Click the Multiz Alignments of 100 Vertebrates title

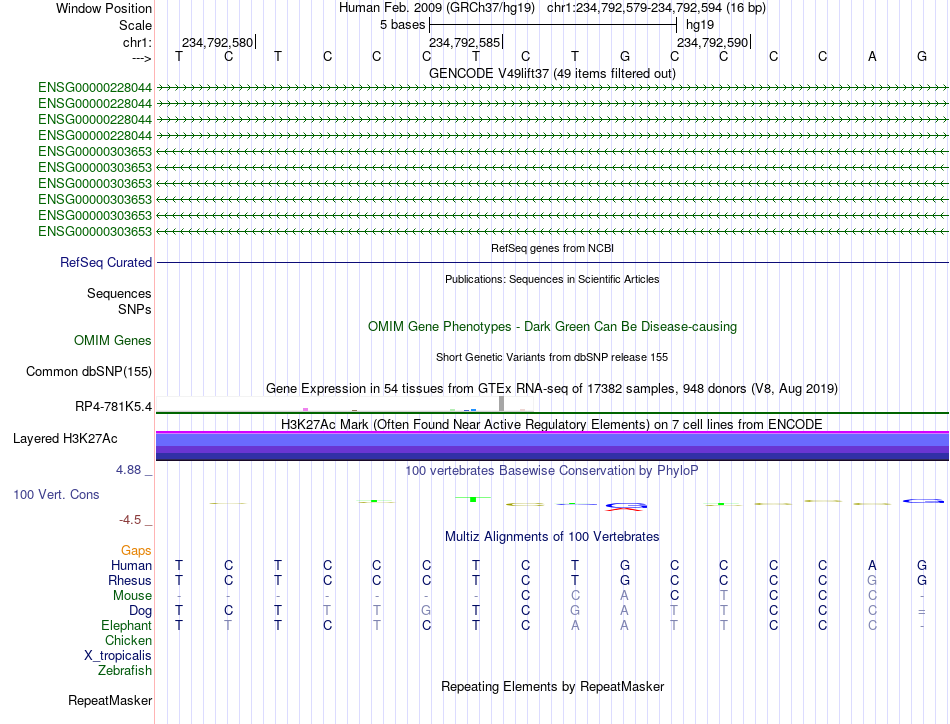(x=552, y=536)
